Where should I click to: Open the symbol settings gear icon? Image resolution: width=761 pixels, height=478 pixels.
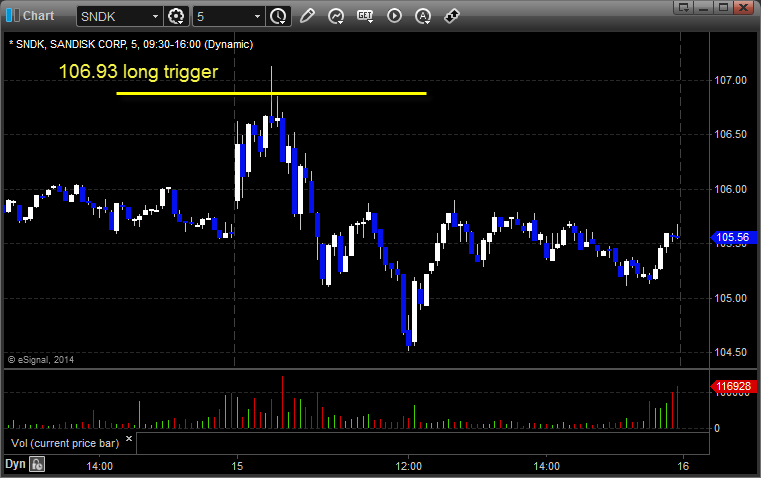point(176,16)
